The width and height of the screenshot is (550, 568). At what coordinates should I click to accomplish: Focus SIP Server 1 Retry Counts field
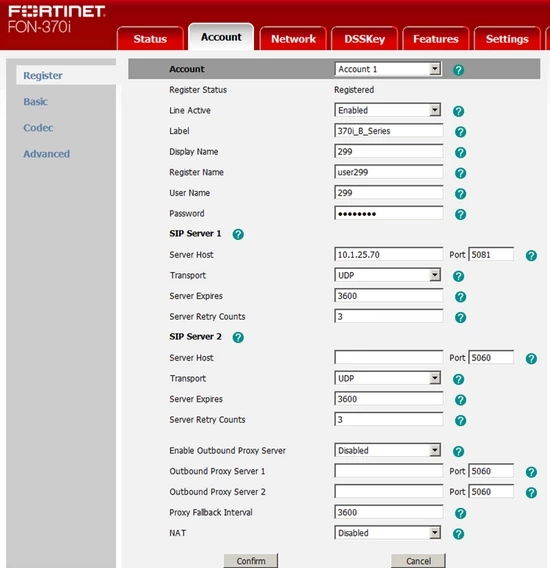click(389, 317)
